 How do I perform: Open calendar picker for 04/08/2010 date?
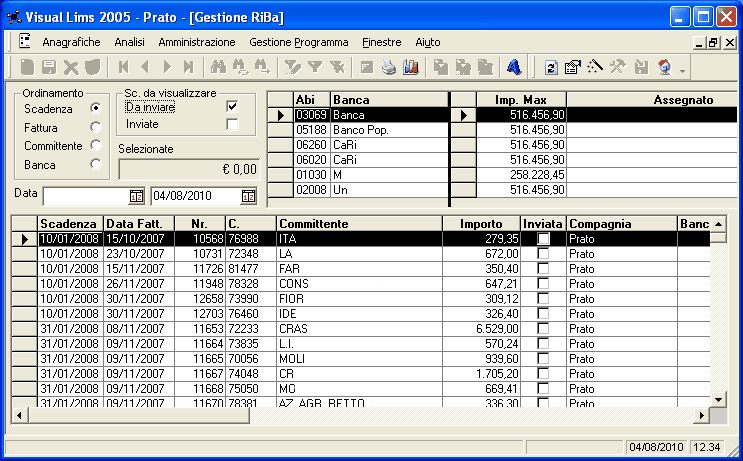248,196
